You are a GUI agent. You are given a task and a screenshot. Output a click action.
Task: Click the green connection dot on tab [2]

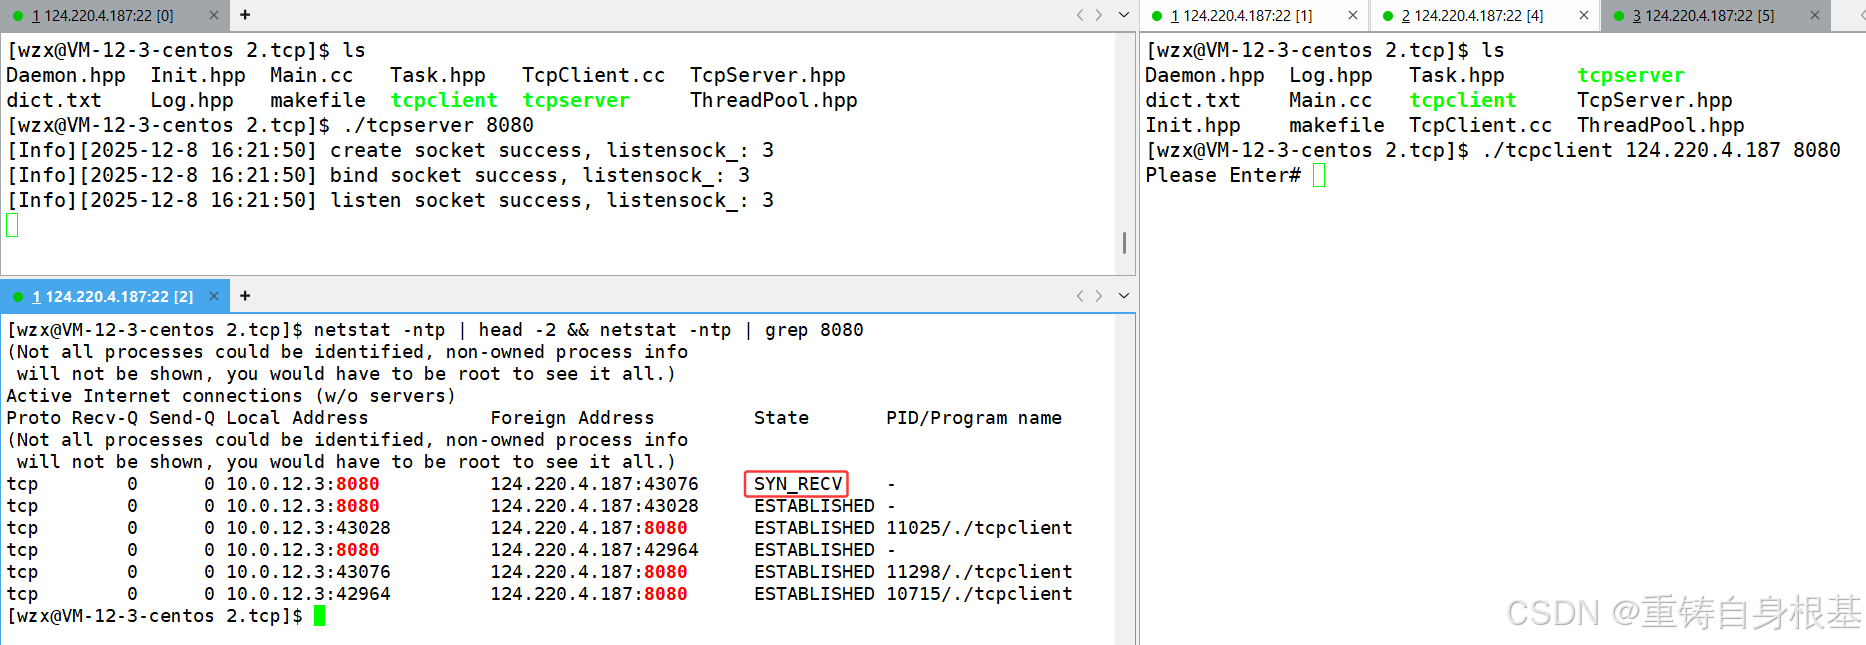point(18,297)
